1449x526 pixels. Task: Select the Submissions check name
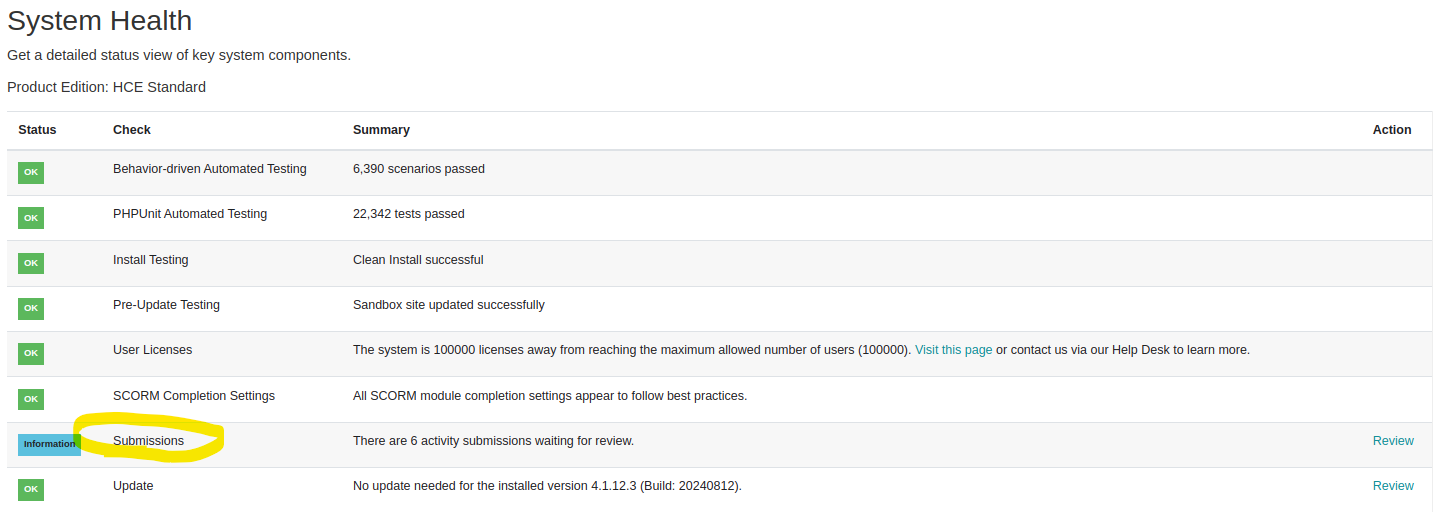(x=148, y=441)
